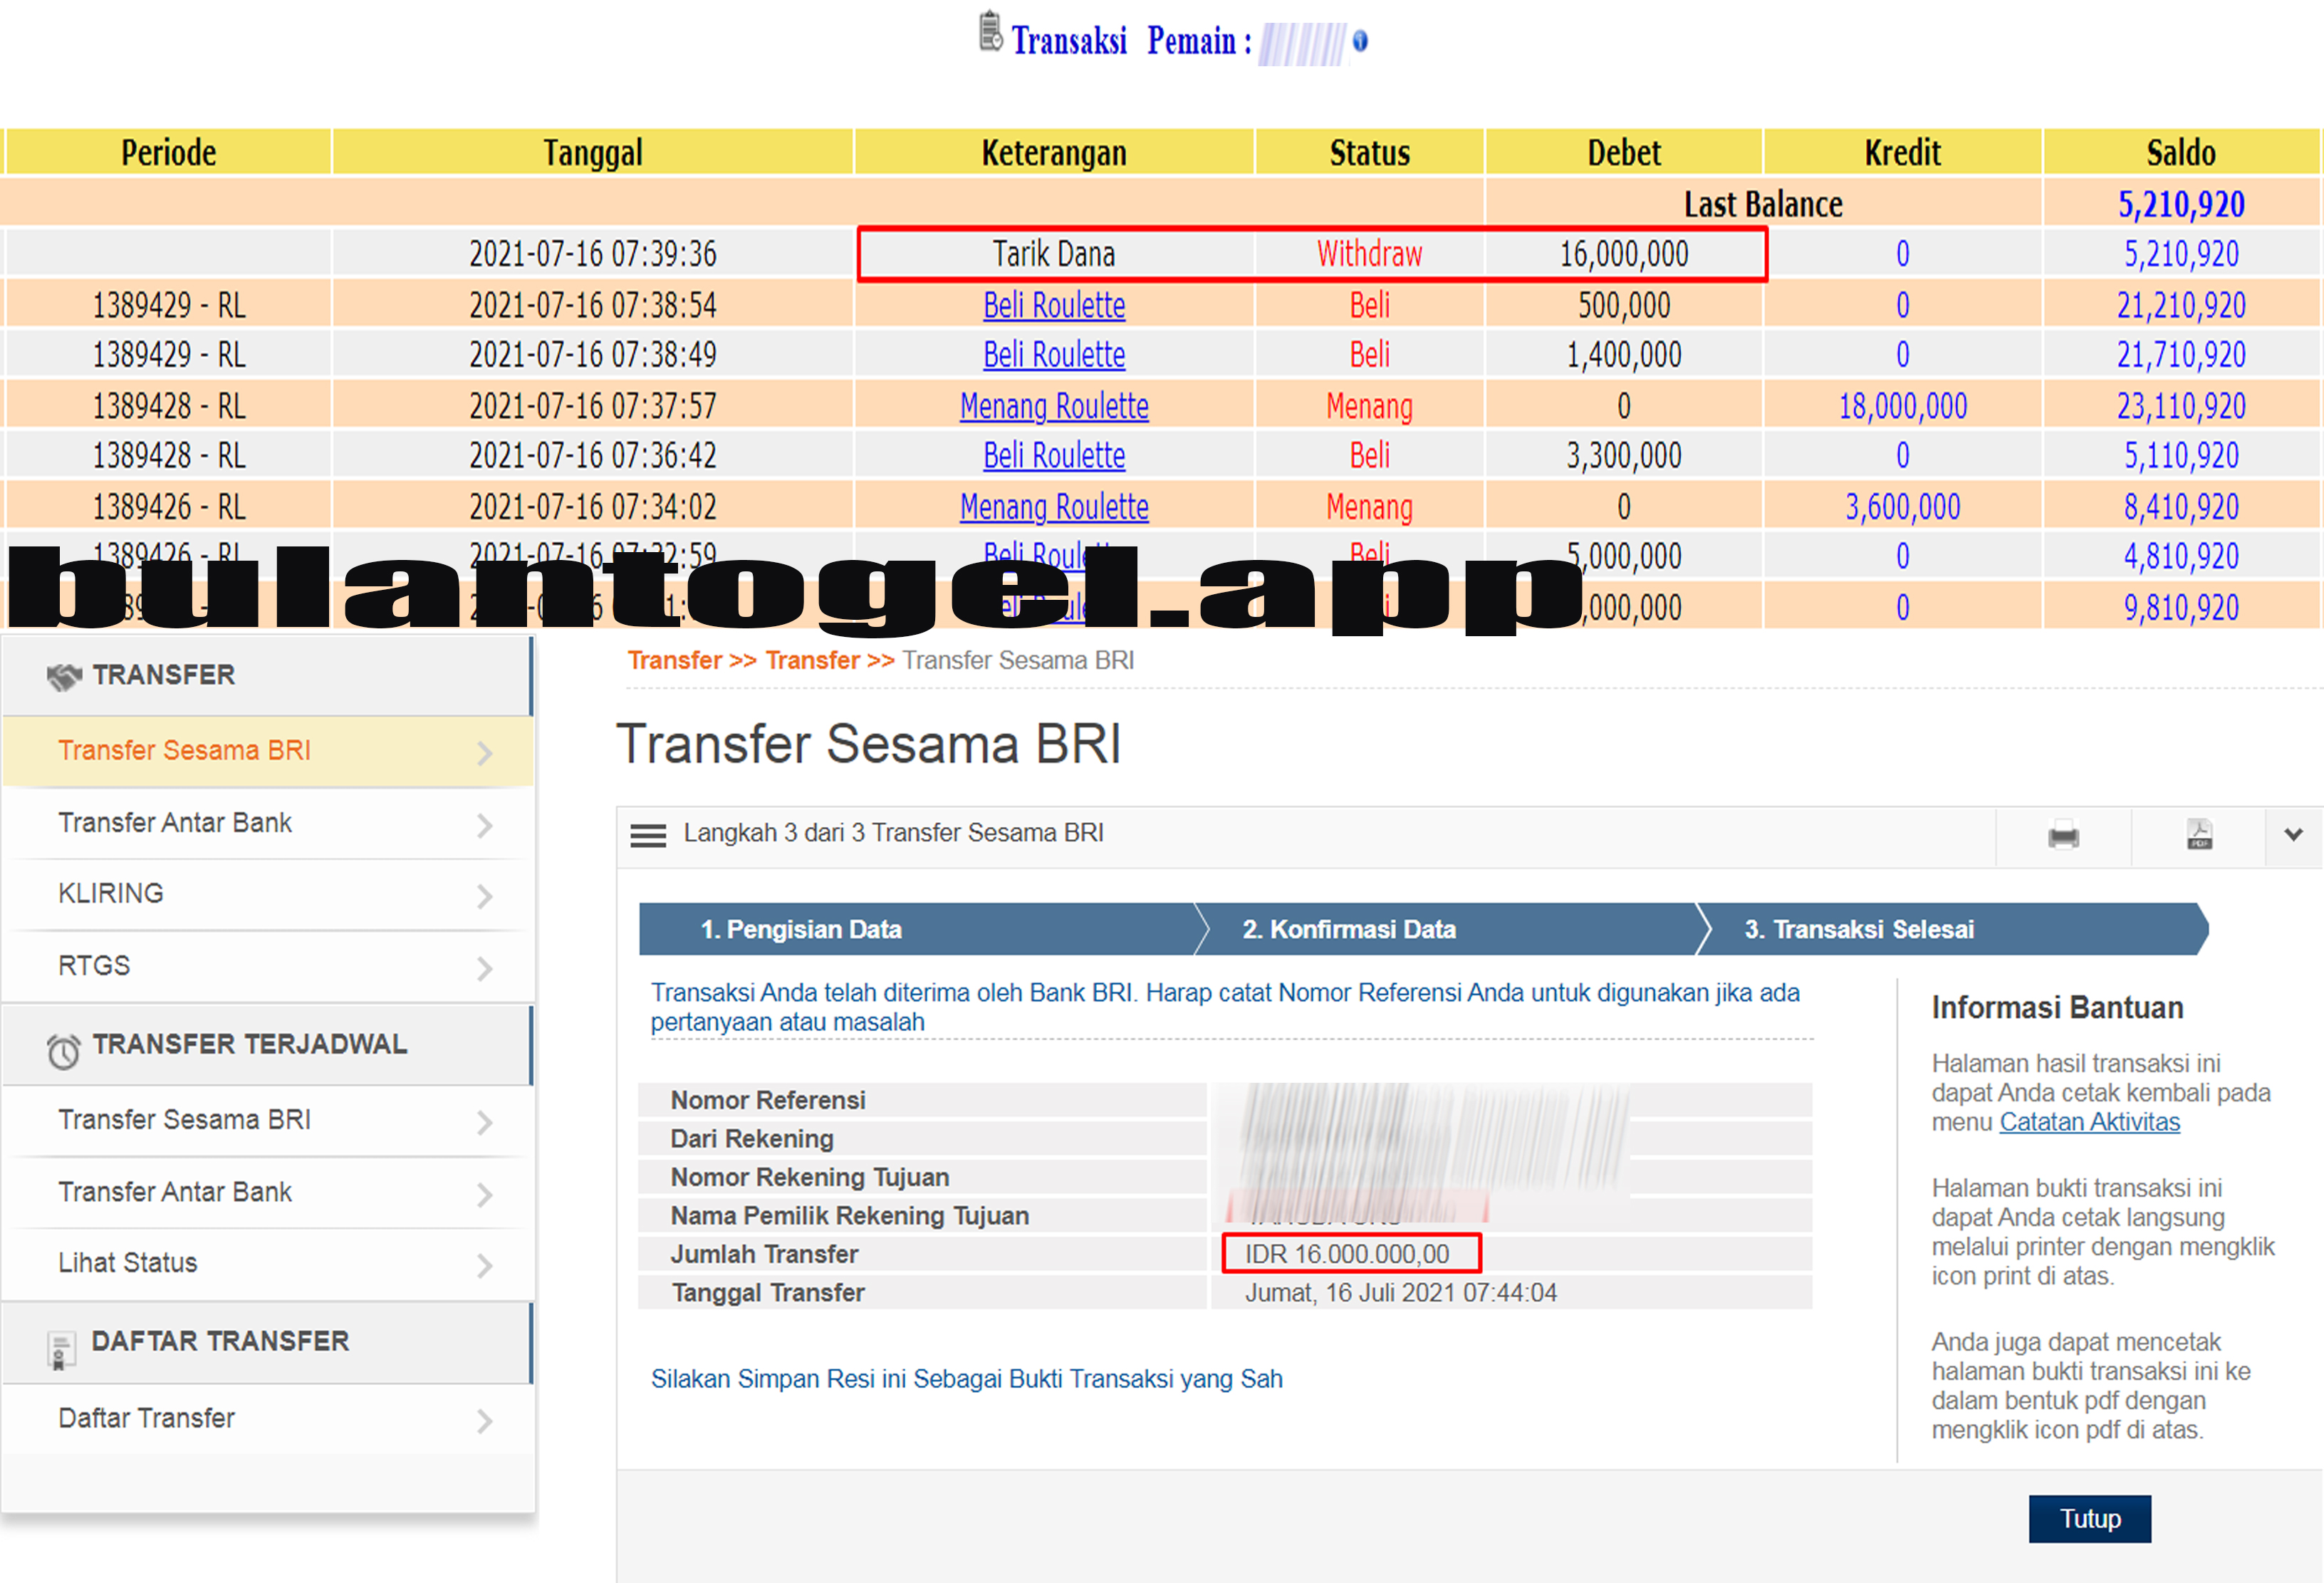Click the clock icon beside TRANSFER TERJADWAL
This screenshot has width=2324, height=1583.
[x=63, y=1051]
